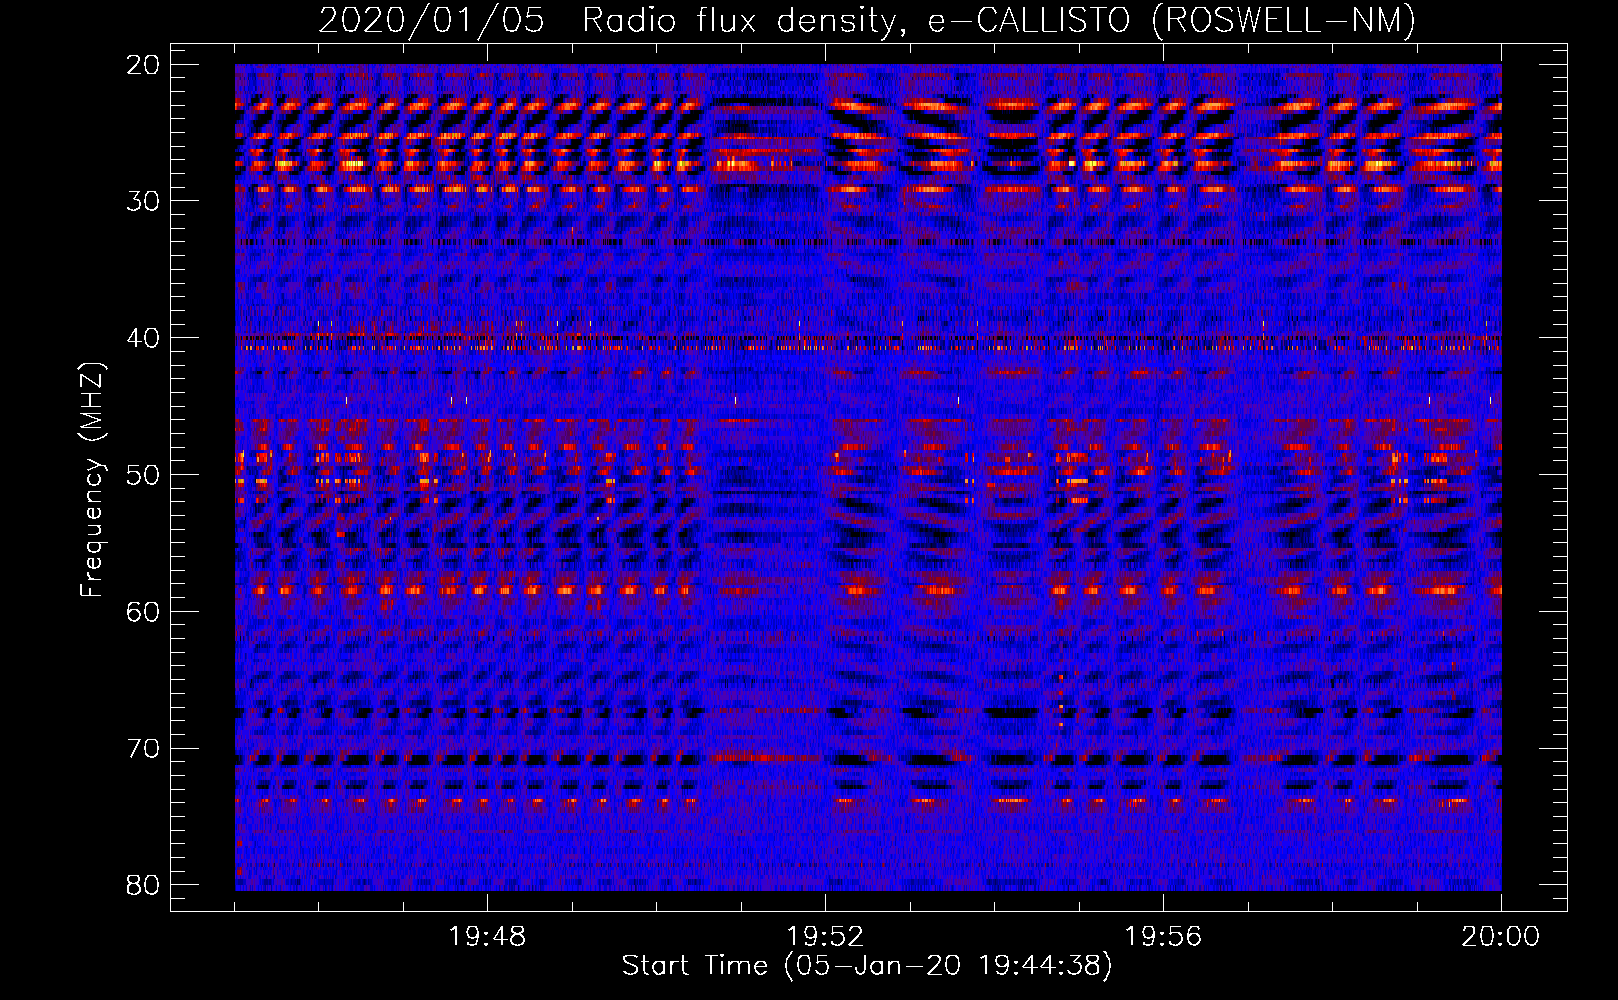Click the 'Frequency (MHZ)' axis label
Screen dimensions: 1618x1000
pos(92,480)
